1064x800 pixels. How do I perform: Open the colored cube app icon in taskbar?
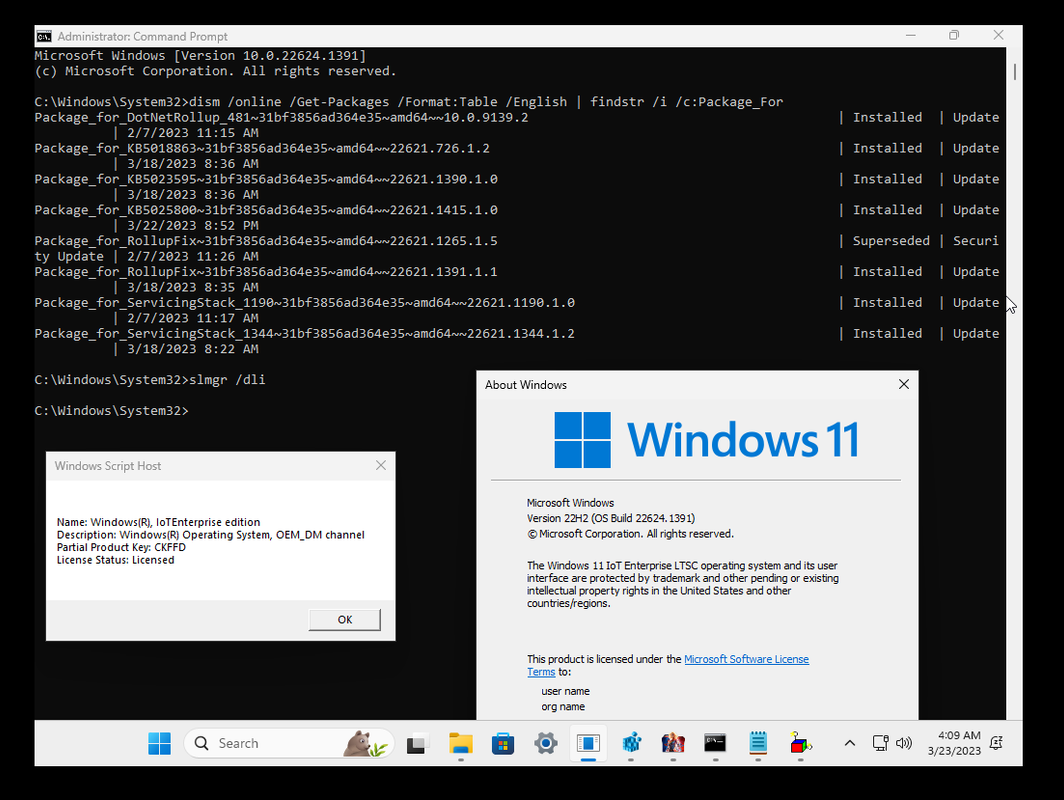point(801,744)
